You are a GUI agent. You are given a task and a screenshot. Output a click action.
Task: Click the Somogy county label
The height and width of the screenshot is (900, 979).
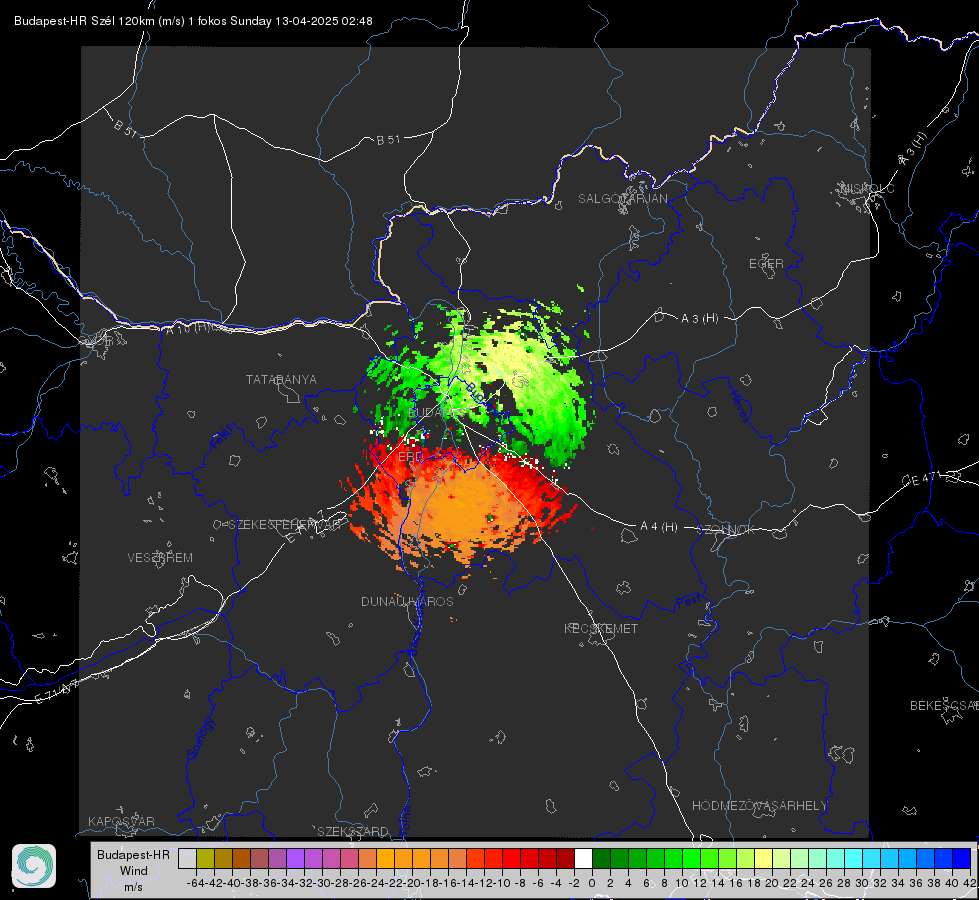pyautogui.click(x=201, y=738)
